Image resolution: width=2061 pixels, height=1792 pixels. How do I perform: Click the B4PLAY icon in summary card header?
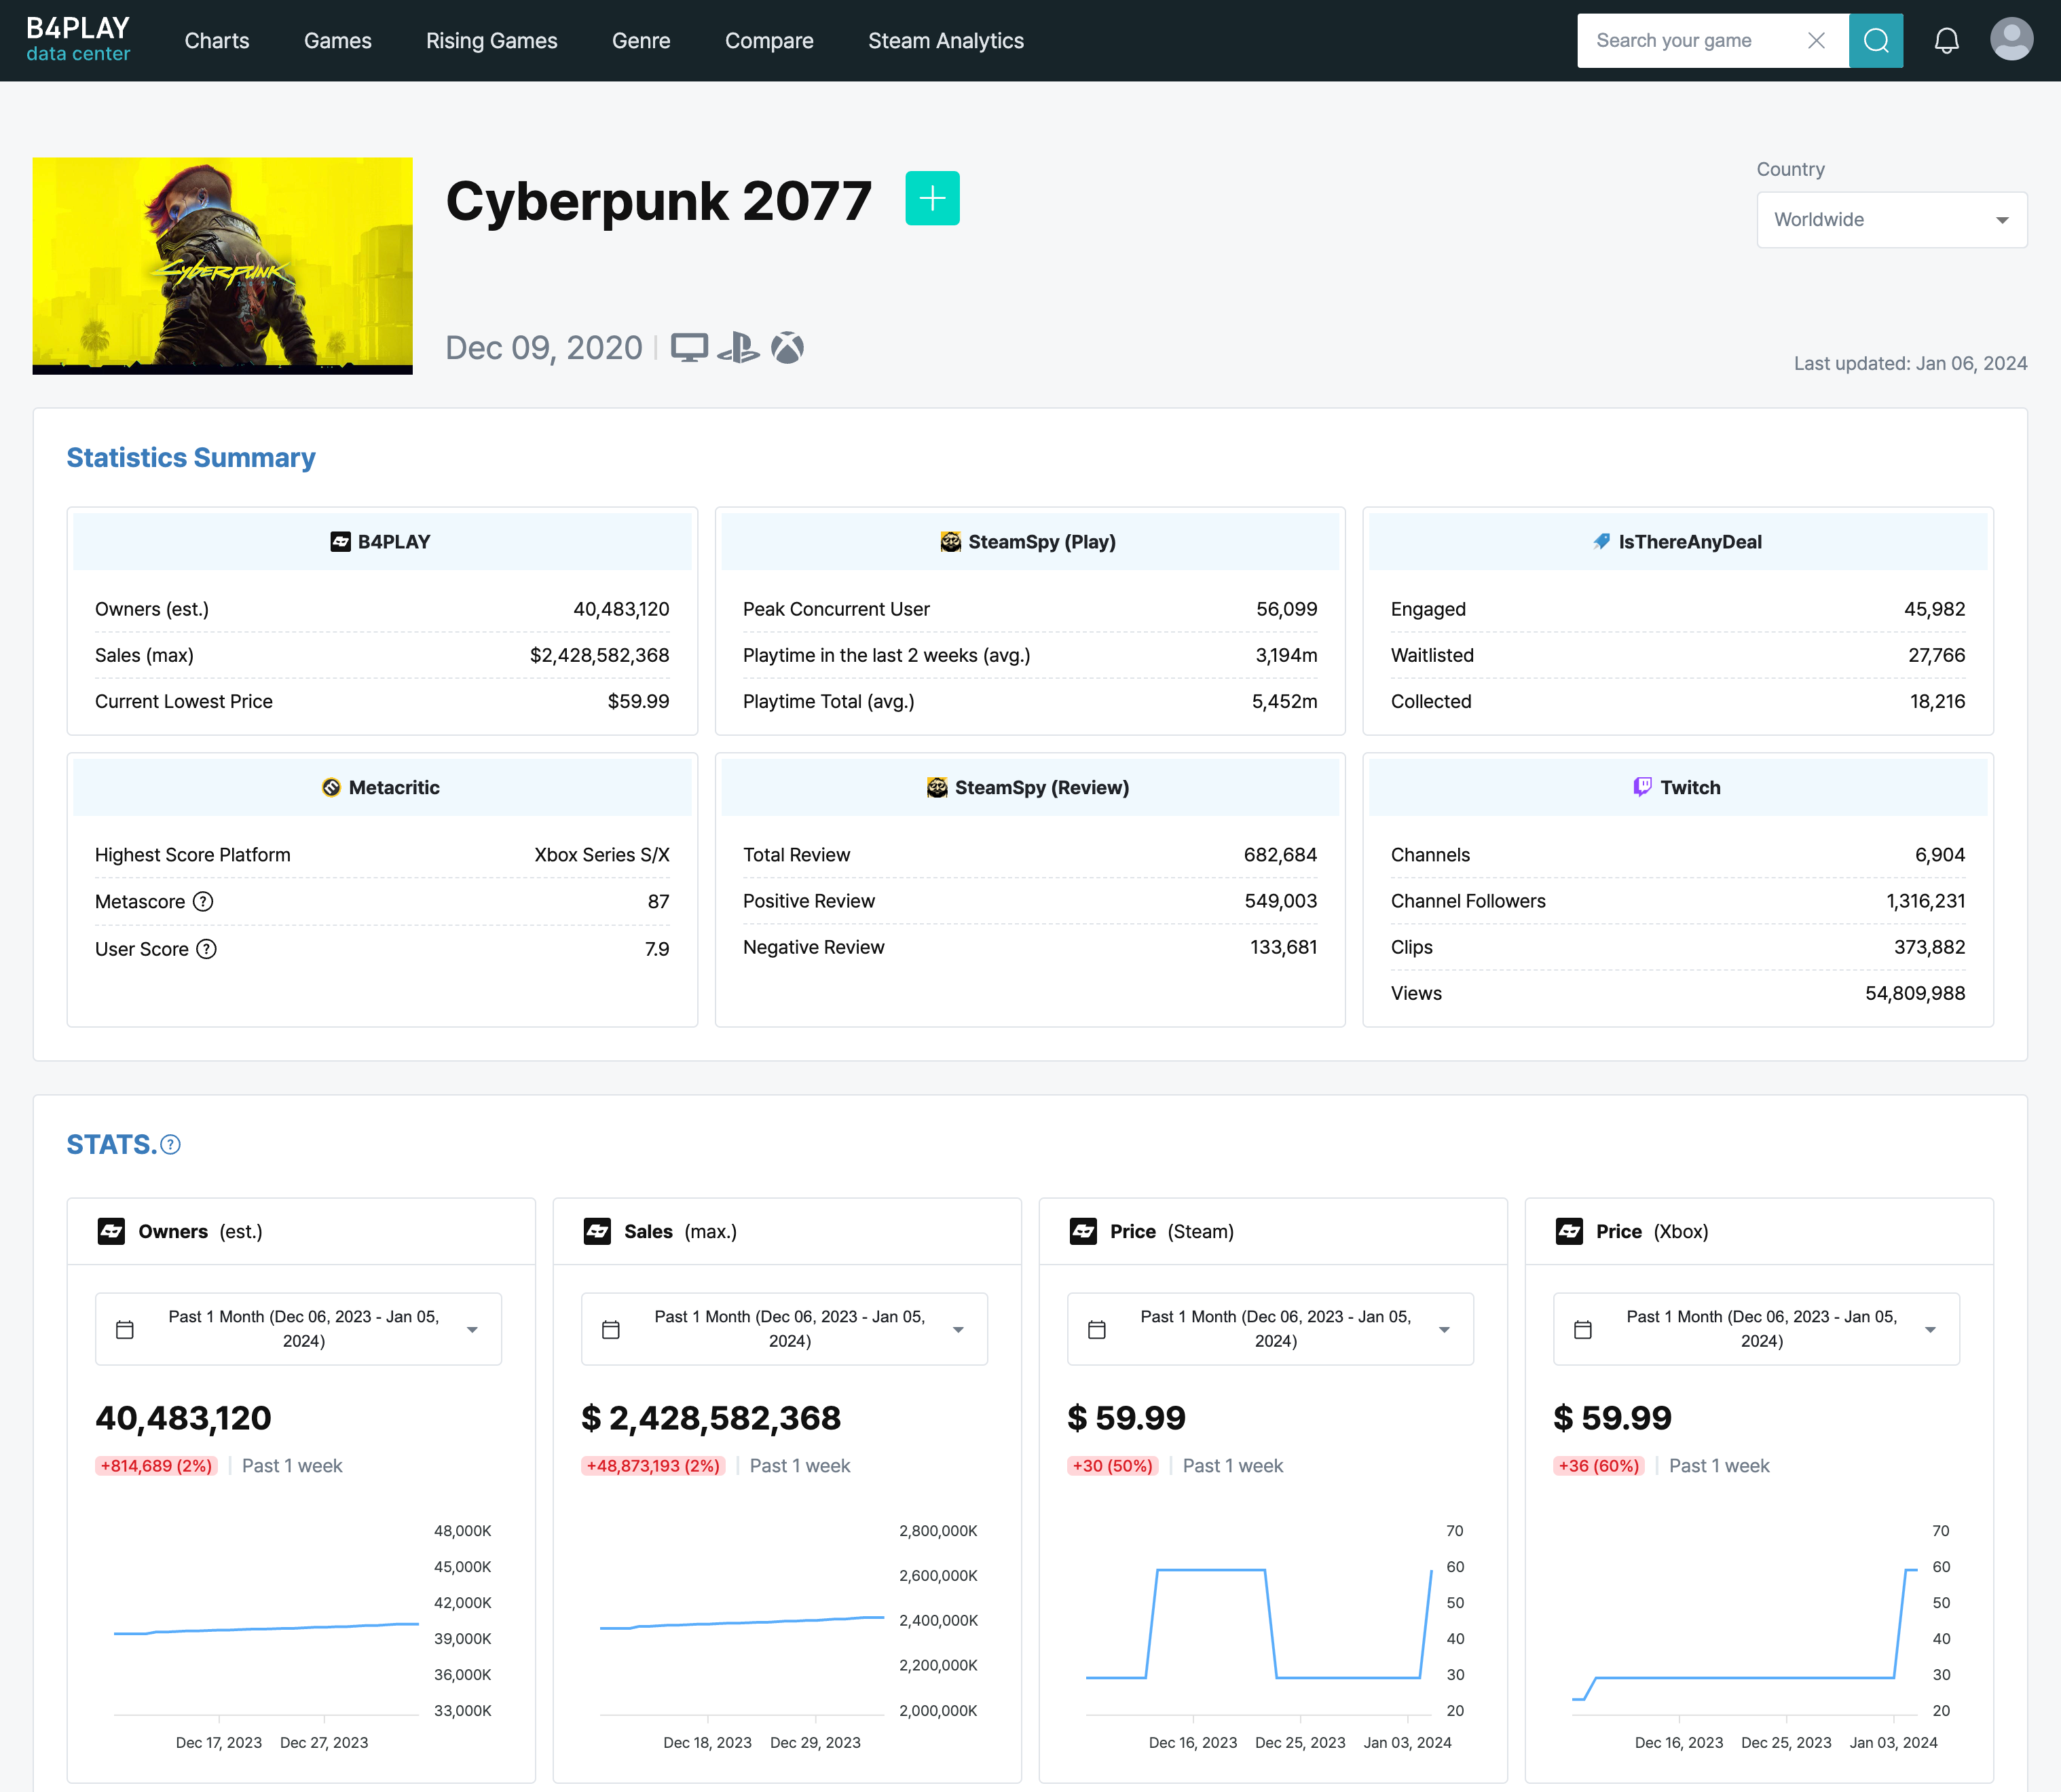[340, 541]
